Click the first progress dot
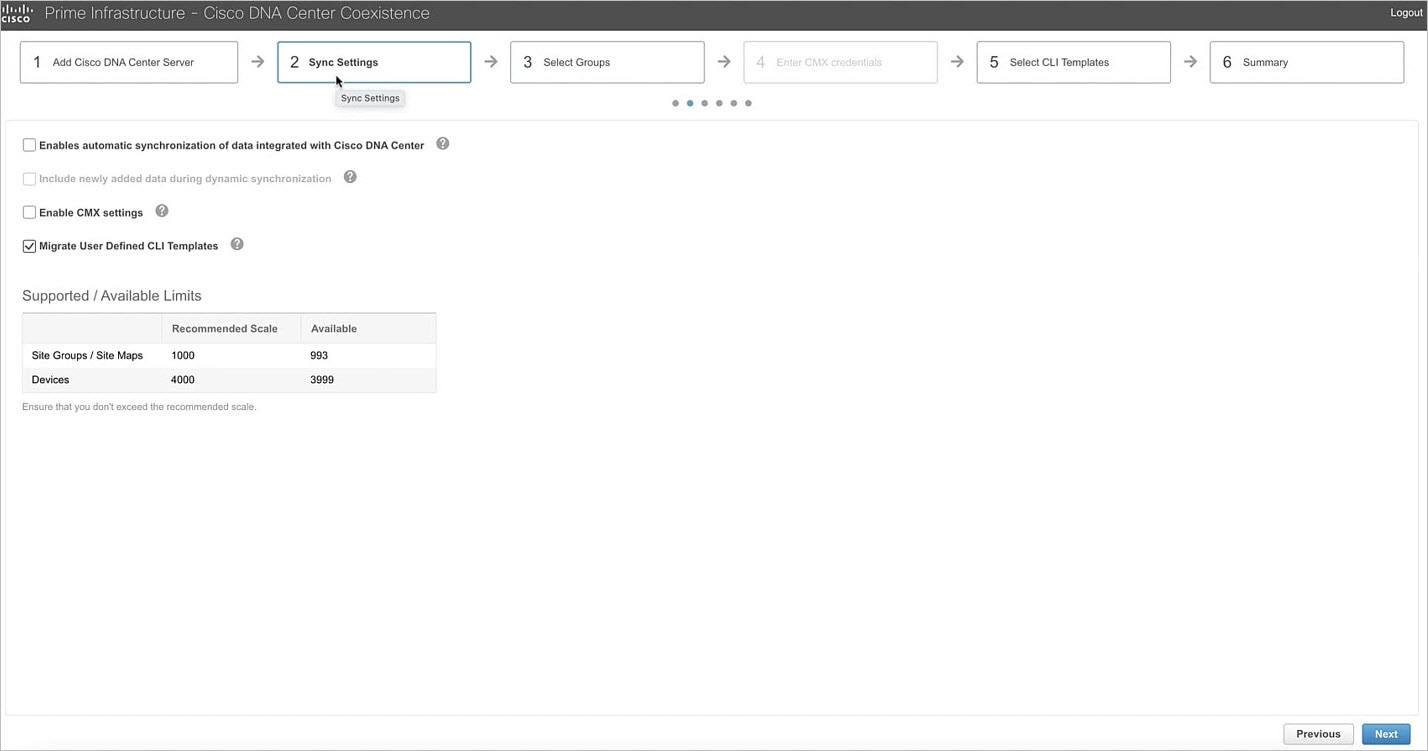This screenshot has width=1428, height=751. (675, 103)
